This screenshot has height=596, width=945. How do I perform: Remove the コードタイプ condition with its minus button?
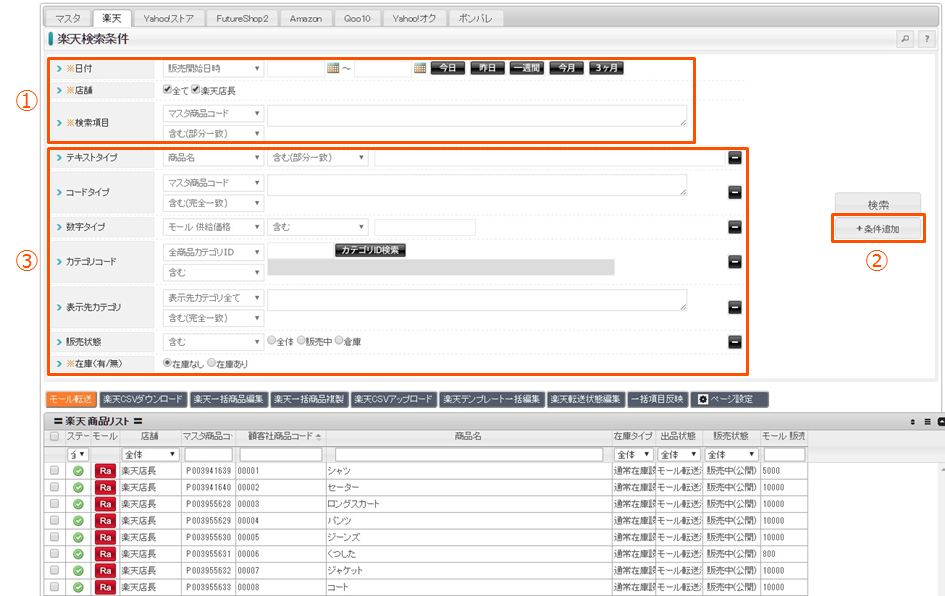click(x=735, y=193)
